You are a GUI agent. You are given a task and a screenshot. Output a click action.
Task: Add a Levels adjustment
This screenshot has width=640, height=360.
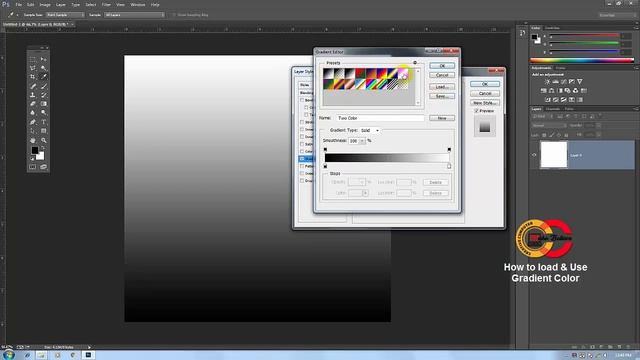(556, 82)
